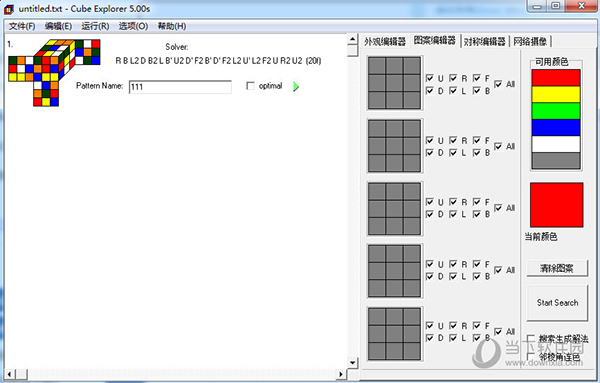Click the Start Search button
Image resolution: width=600 pixels, height=383 pixels.
[557, 303]
